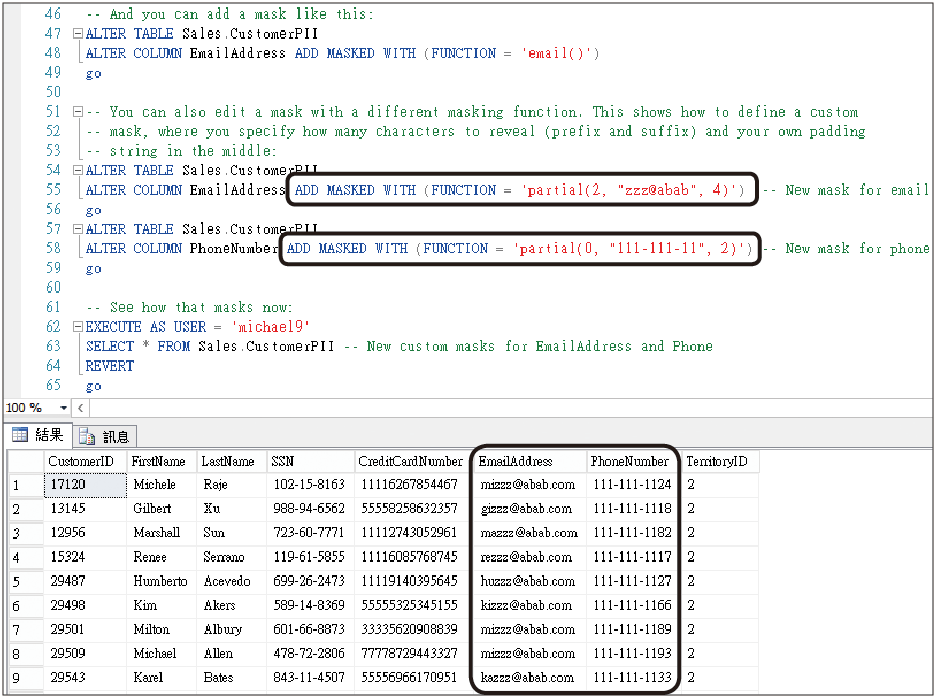Select the EmailAddress column header
The height and width of the screenshot is (700, 937).
coord(530,461)
